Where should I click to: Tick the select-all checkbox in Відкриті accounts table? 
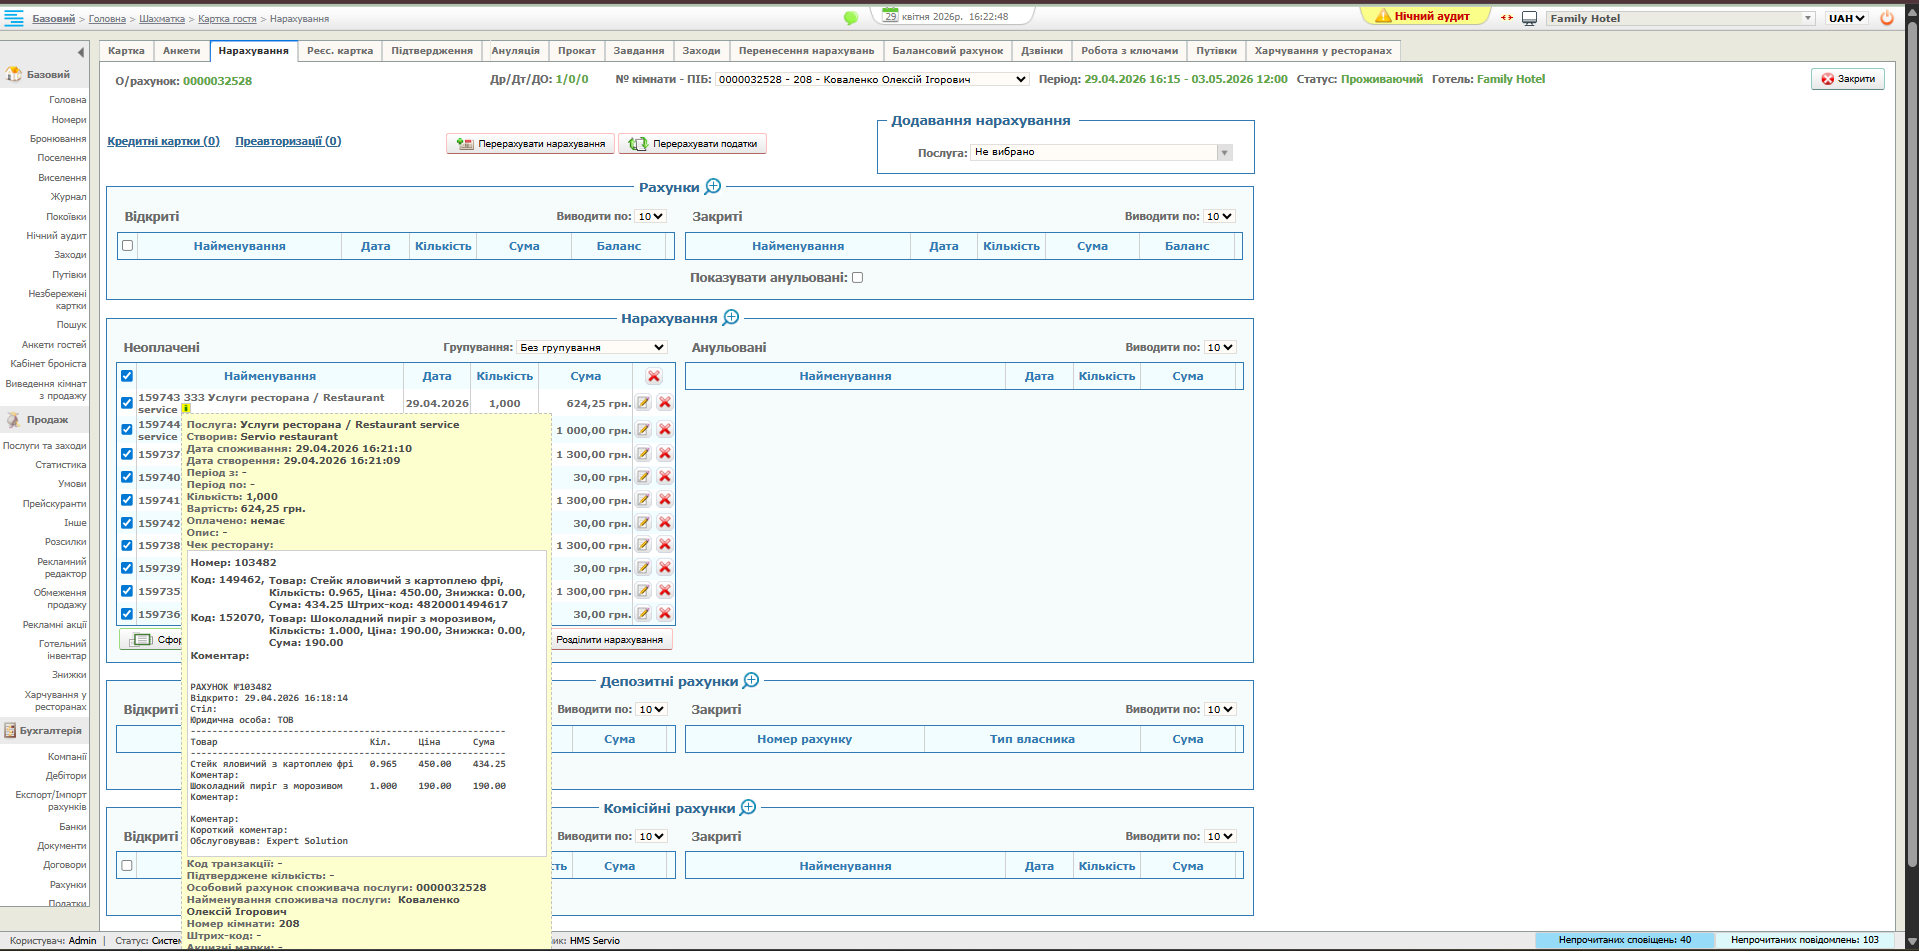coord(127,246)
